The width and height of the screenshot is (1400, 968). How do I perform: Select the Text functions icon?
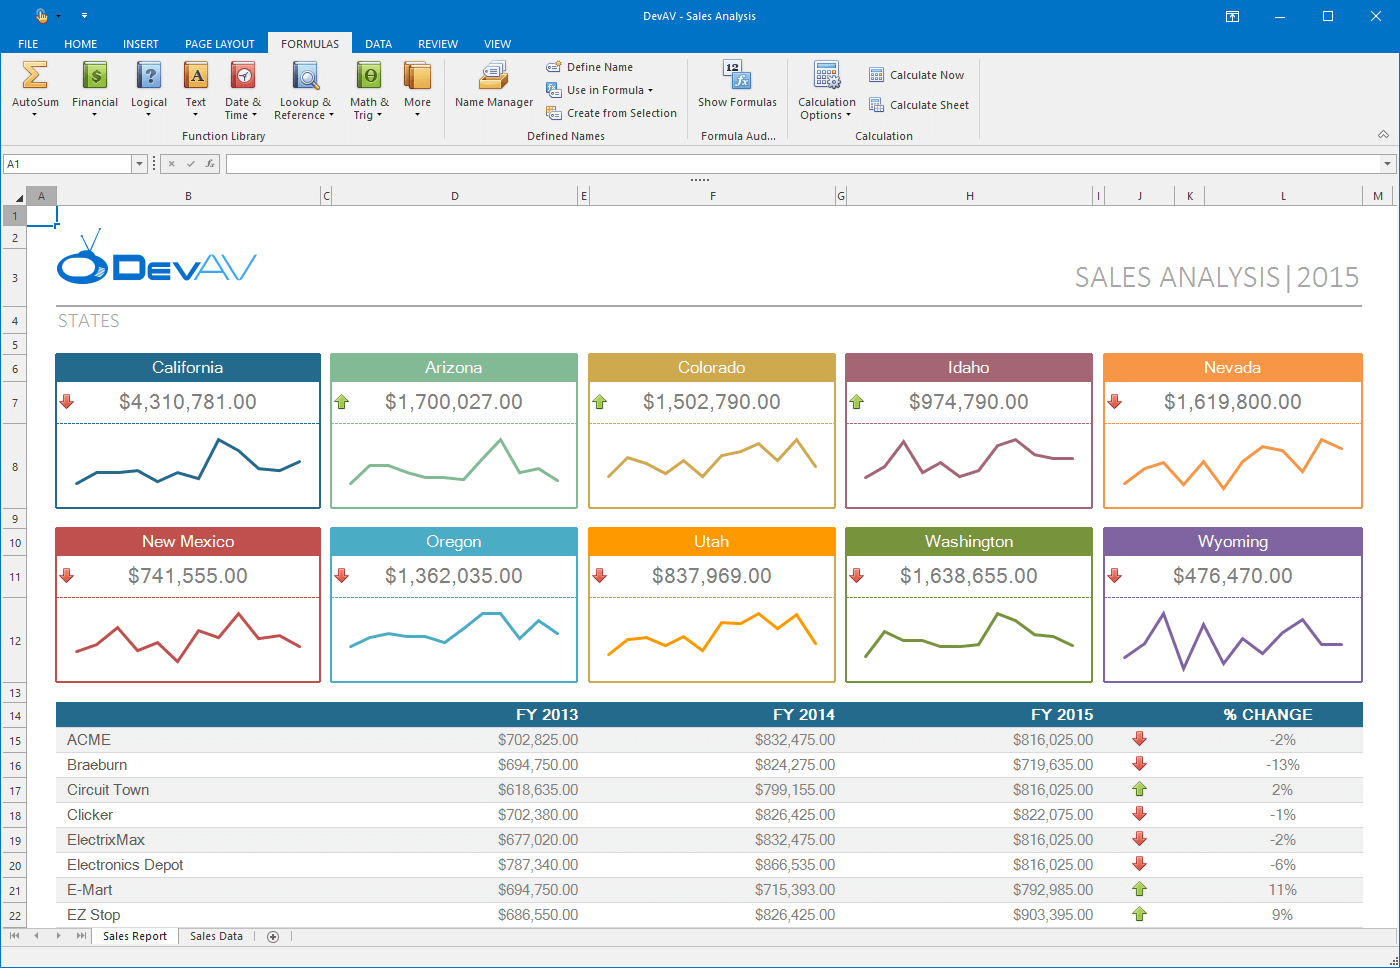tap(196, 77)
